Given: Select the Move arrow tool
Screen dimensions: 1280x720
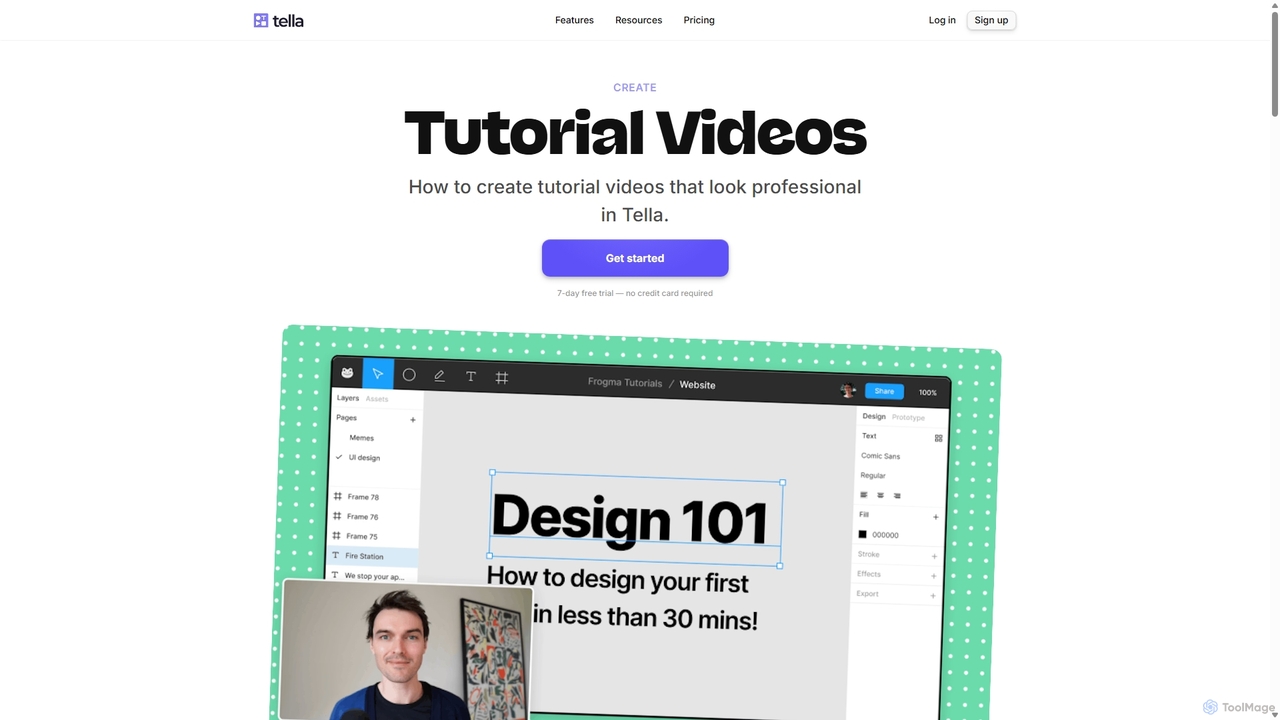Looking at the screenshot, I should pos(378,373).
